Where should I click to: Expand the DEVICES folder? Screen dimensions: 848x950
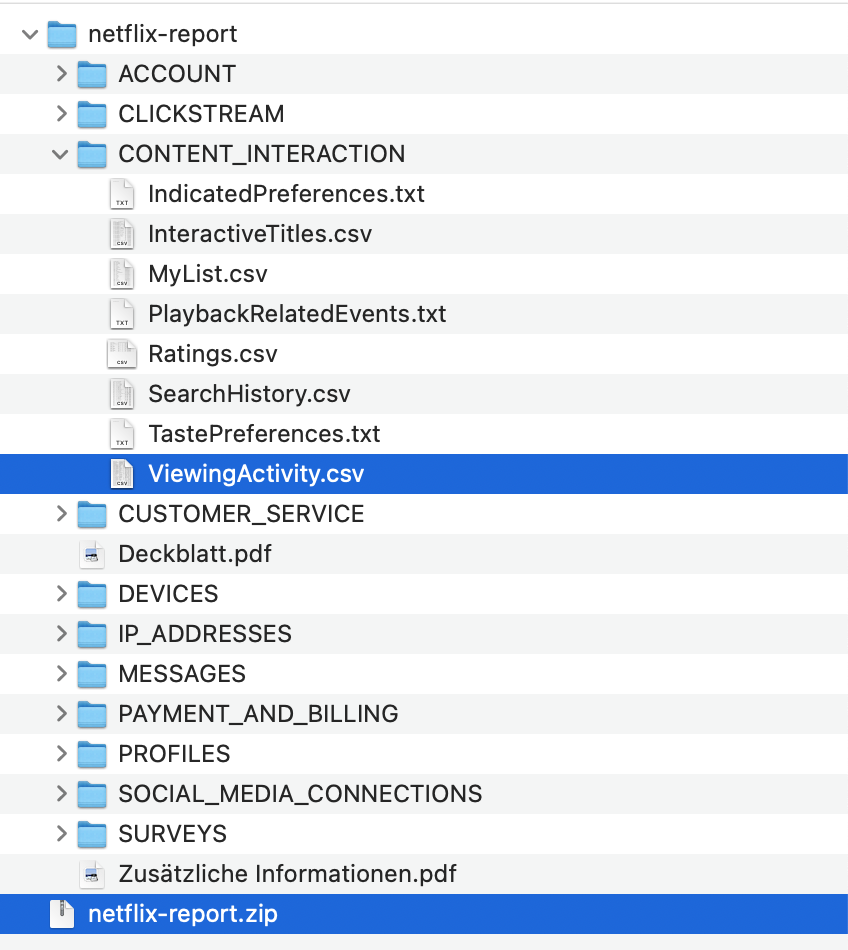pyautogui.click(x=63, y=594)
